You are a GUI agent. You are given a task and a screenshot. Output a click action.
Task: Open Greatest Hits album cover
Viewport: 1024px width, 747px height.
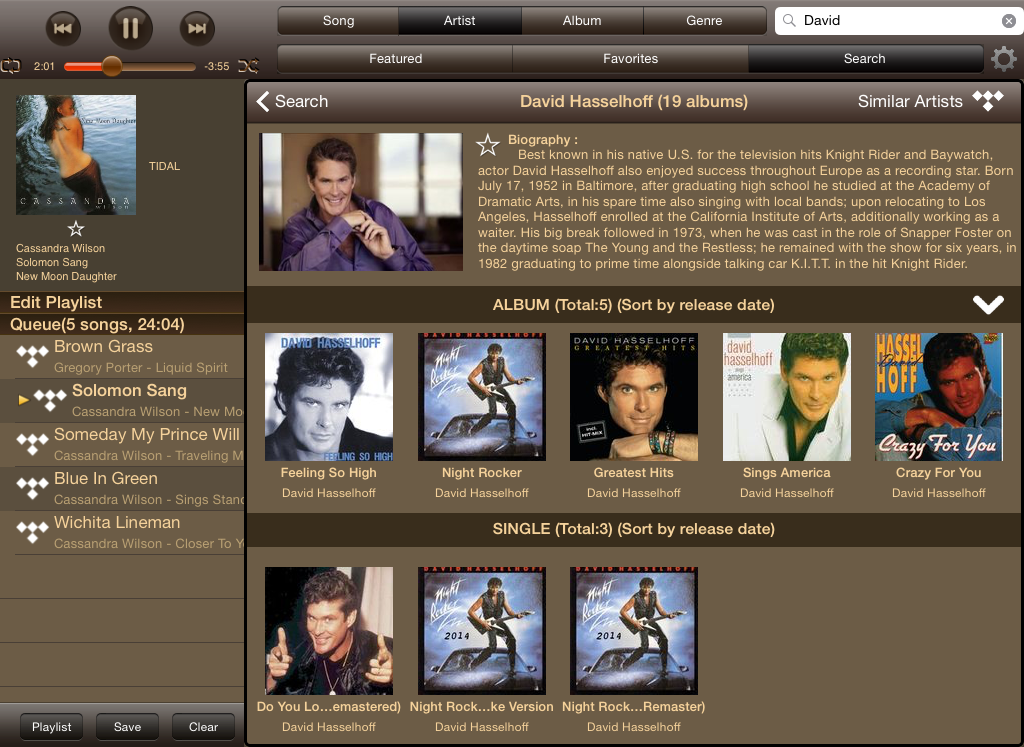(x=633, y=397)
